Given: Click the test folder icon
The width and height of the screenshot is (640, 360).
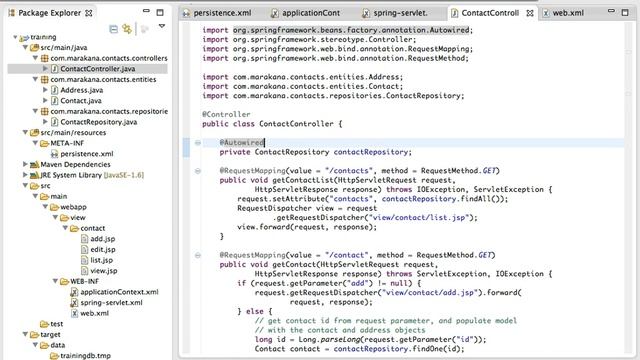Looking at the screenshot, I should tap(44, 324).
